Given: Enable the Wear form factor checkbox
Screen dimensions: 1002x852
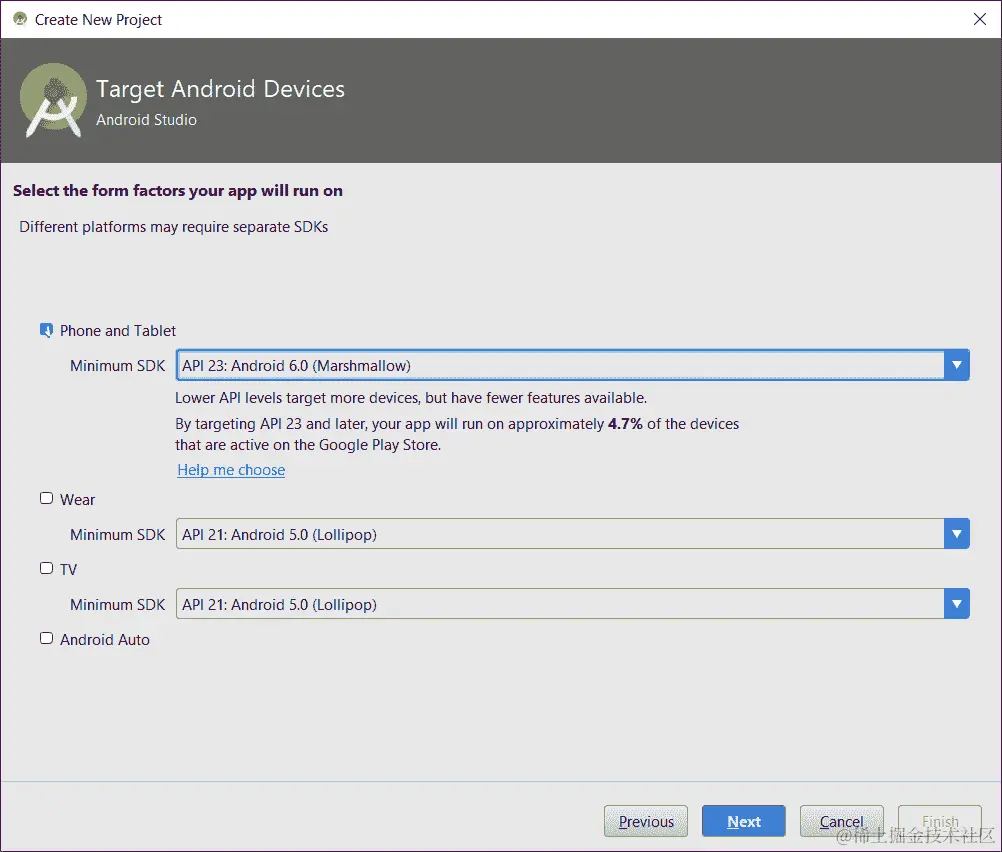Looking at the screenshot, I should [x=47, y=499].
